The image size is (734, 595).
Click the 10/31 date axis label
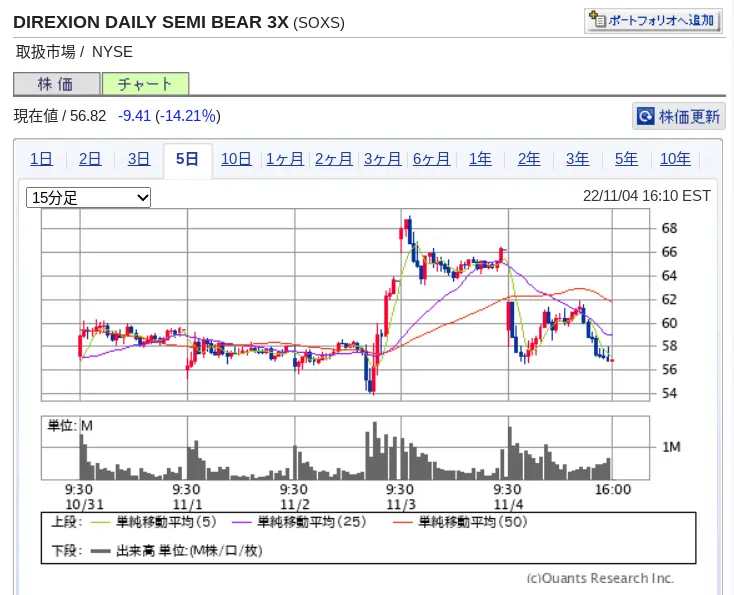85,505
